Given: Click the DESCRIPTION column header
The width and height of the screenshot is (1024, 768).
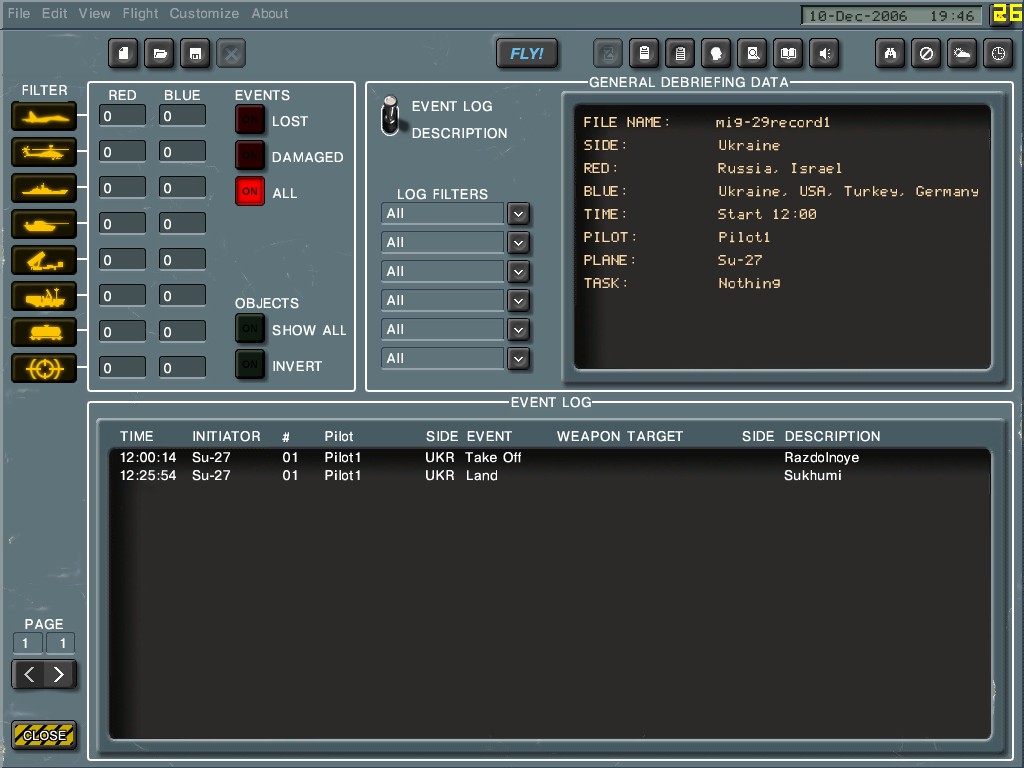Looking at the screenshot, I should [832, 436].
